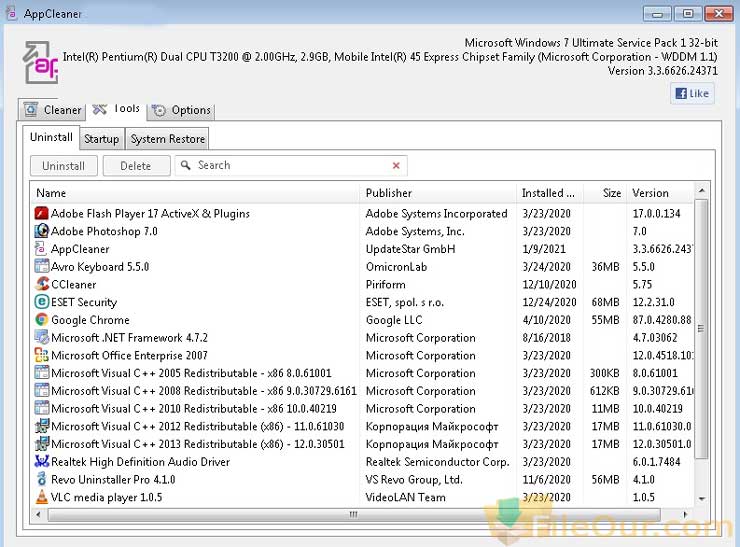Click the publisher 'UpdateStar GmbH'
This screenshot has width=740, height=547.
tap(411, 249)
